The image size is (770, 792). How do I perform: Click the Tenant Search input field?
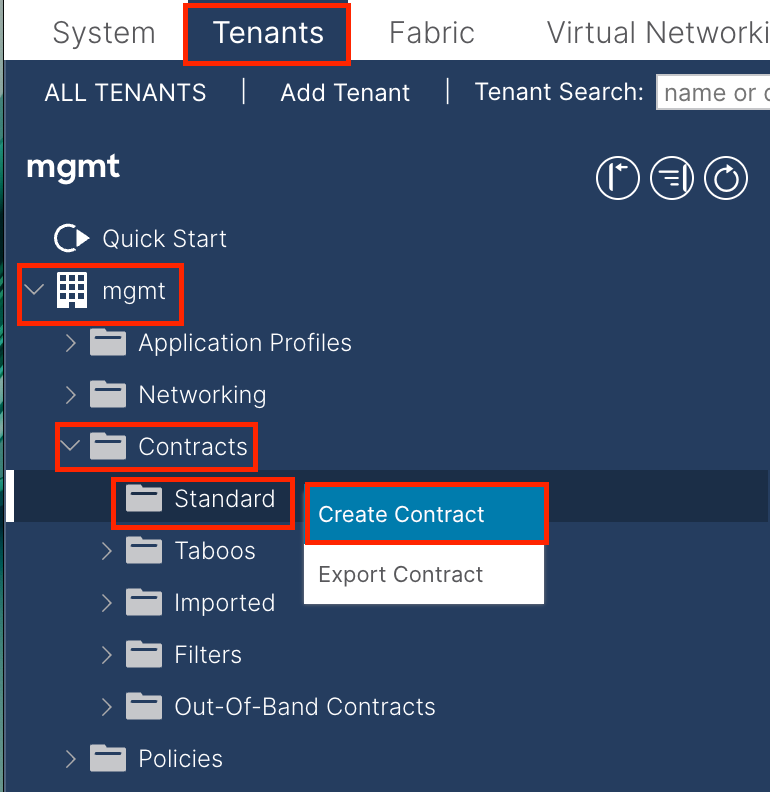pyautogui.click(x=712, y=93)
